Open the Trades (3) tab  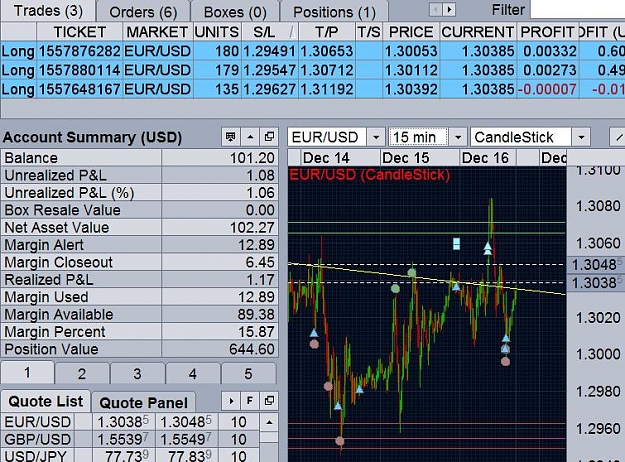coord(48,11)
